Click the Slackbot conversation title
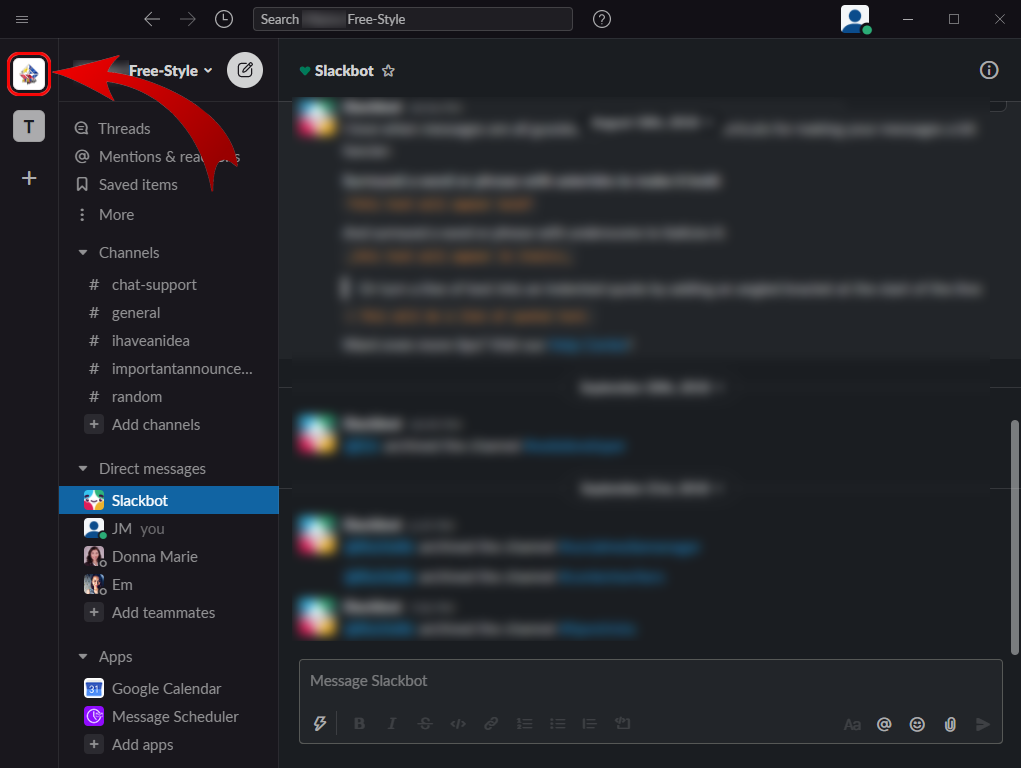Viewport: 1021px width, 768px height. 344,70
